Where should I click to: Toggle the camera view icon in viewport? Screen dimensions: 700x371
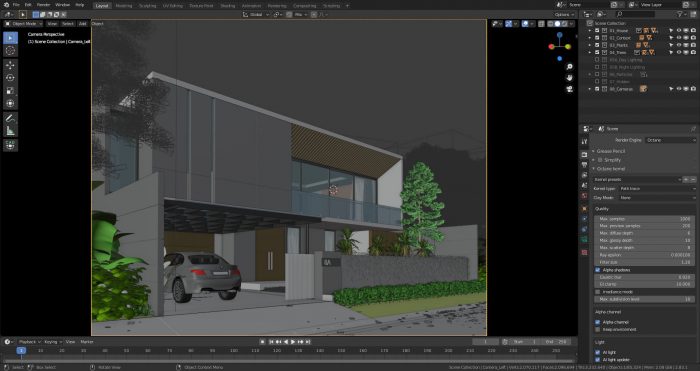pos(569,89)
